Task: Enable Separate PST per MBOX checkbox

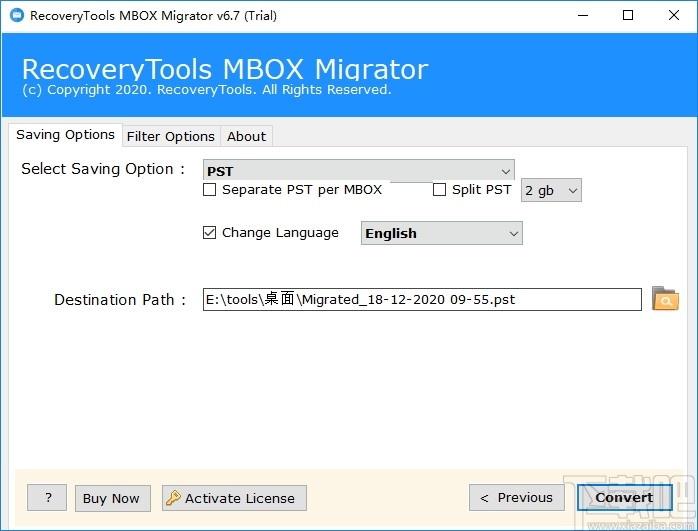Action: click(x=209, y=190)
